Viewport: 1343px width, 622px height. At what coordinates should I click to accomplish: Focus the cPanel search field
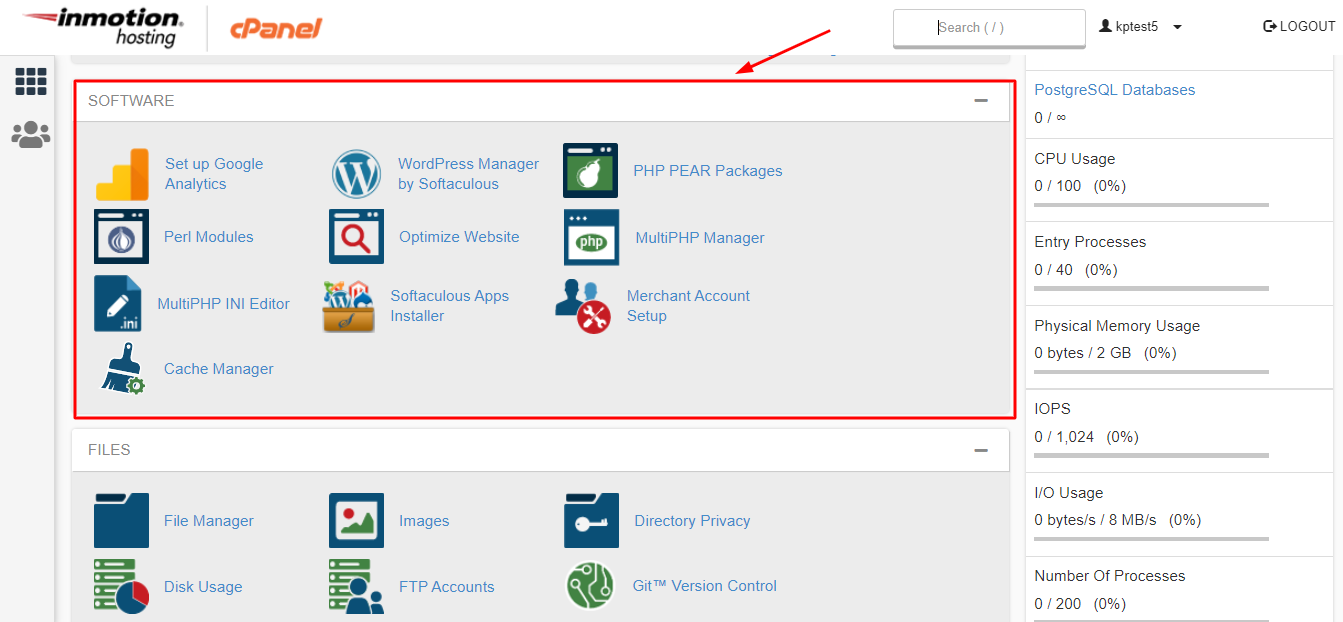tap(989, 28)
